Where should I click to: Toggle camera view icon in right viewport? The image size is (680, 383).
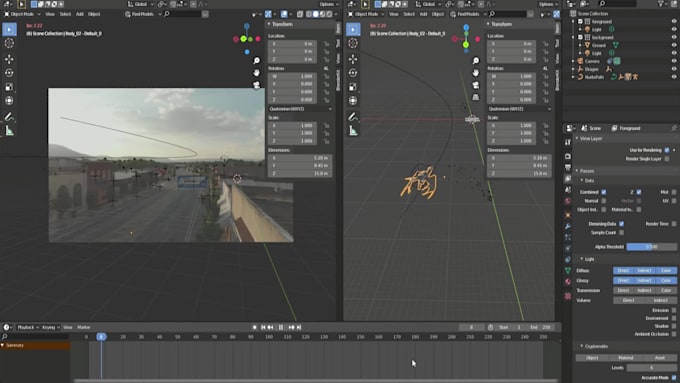point(476,85)
